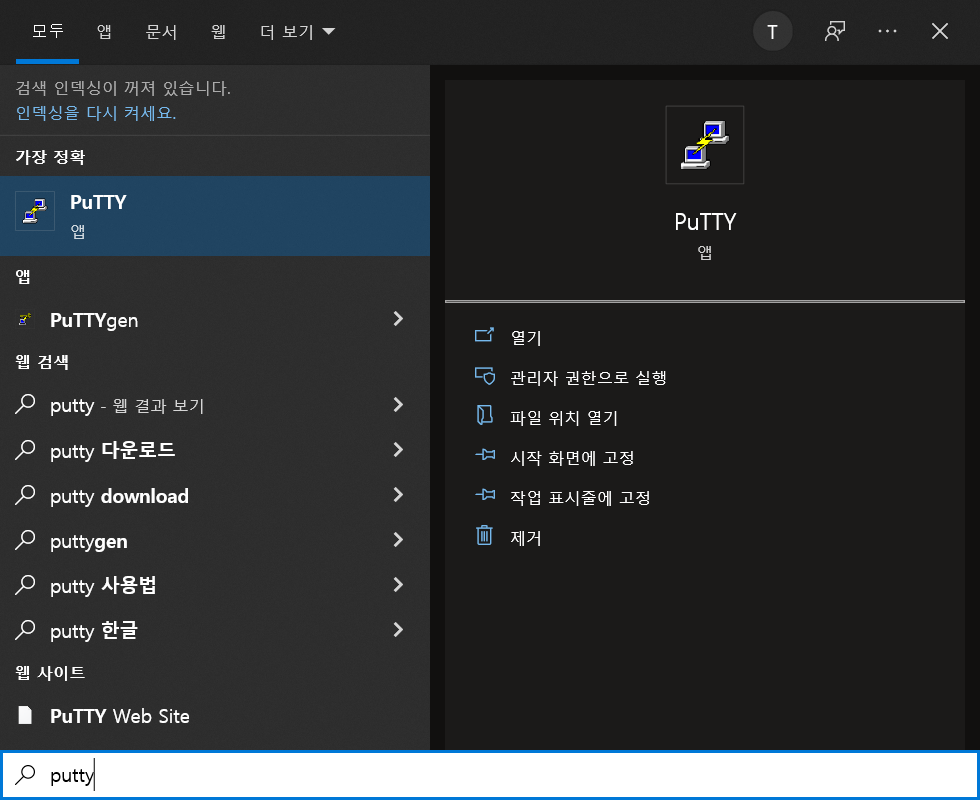Expand 'putty - 웹 결과 보기' chevron
This screenshot has width=980, height=800.
pos(398,404)
